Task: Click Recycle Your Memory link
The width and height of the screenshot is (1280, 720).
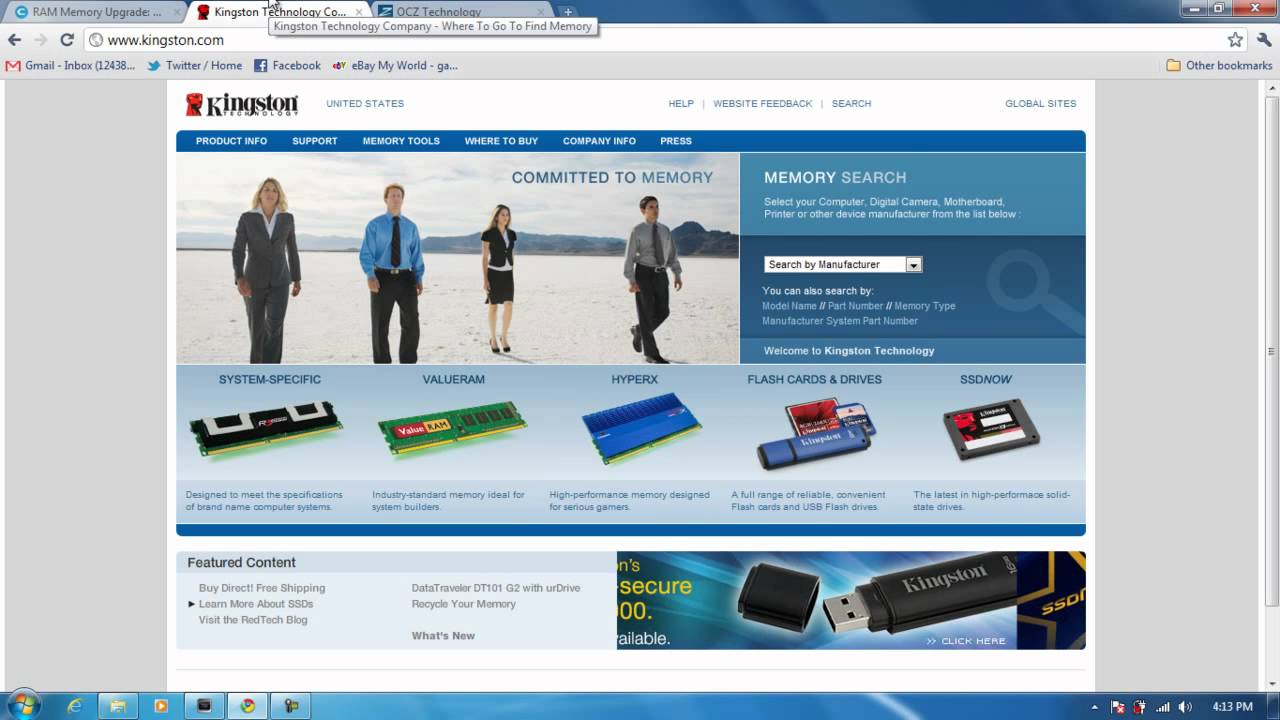Action: (x=464, y=604)
